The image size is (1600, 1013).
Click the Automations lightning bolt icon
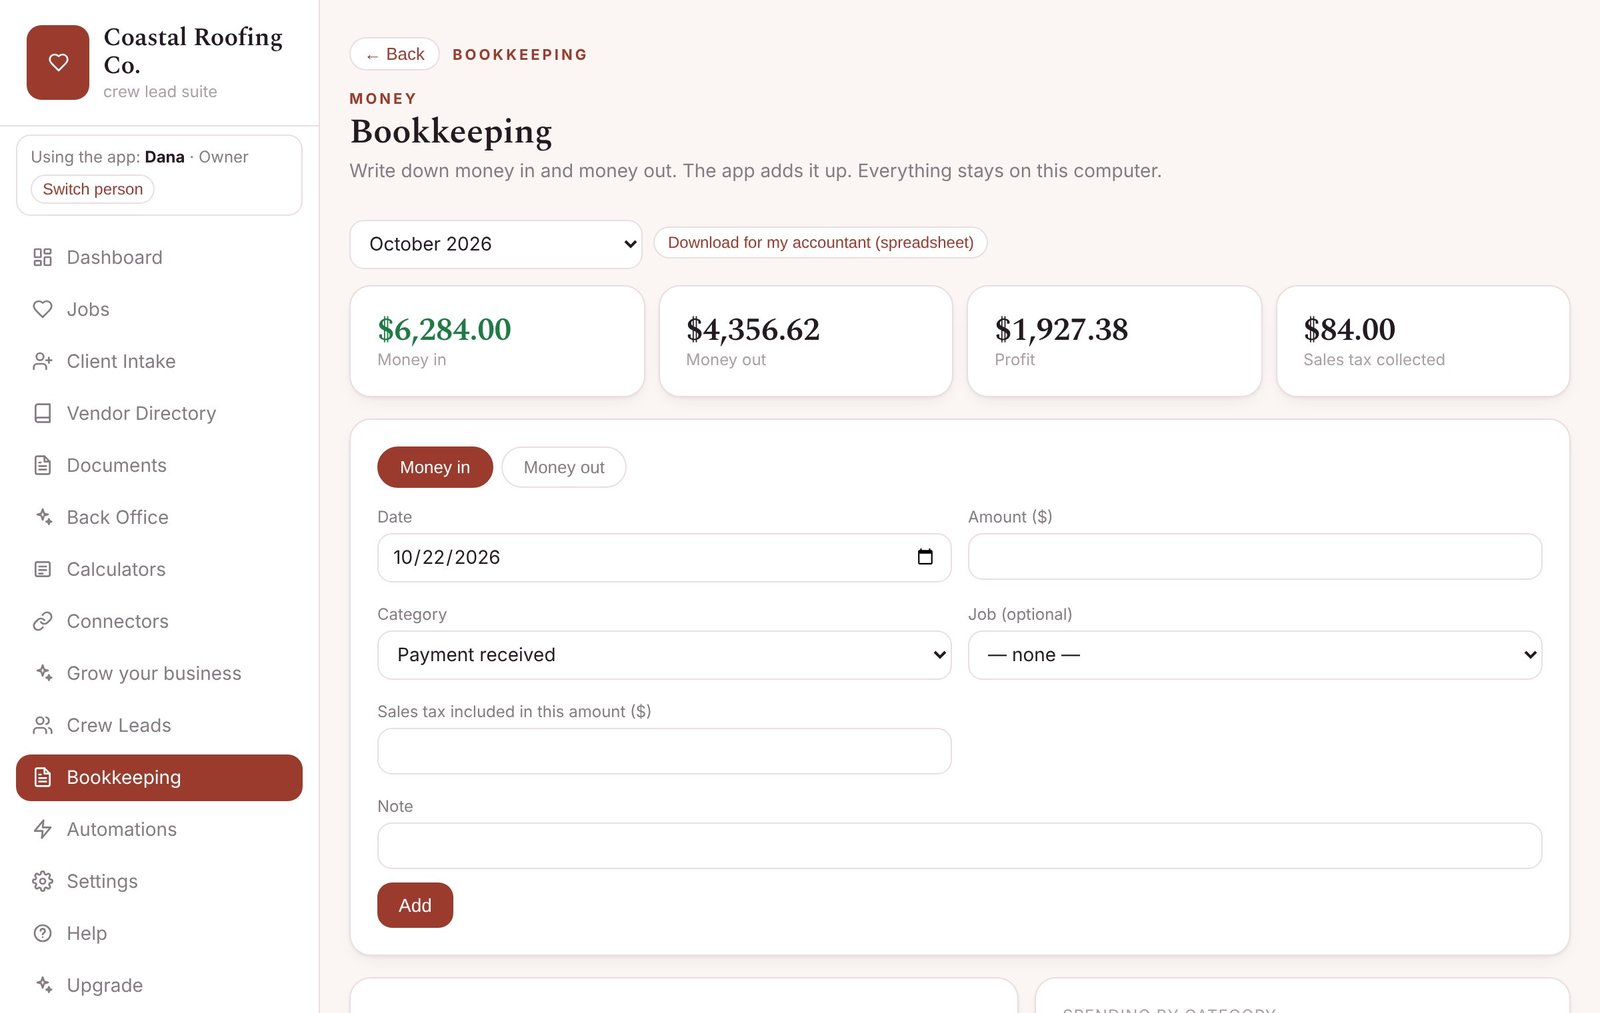pos(42,829)
